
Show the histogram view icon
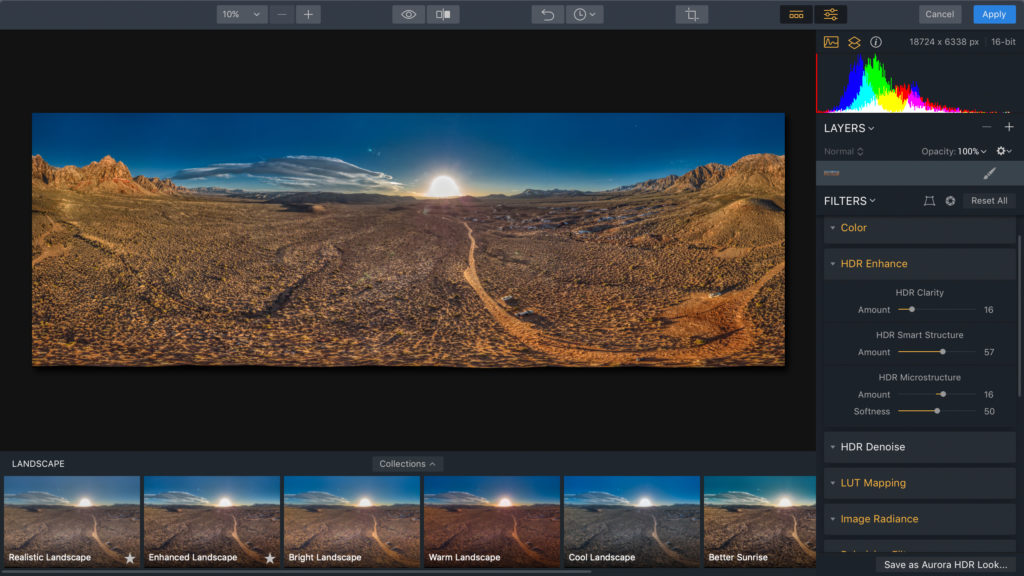831,42
